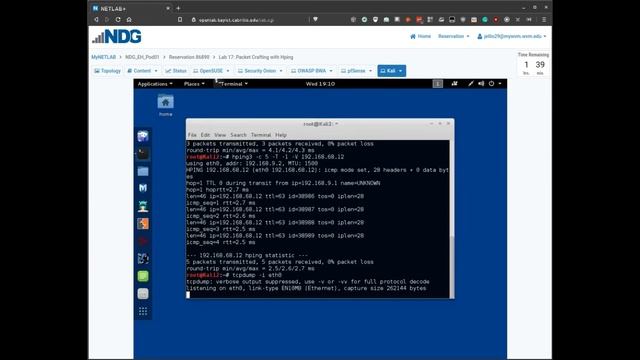Click the browser reload button
This screenshot has width=640, height=360.
pyautogui.click(x=118, y=19)
